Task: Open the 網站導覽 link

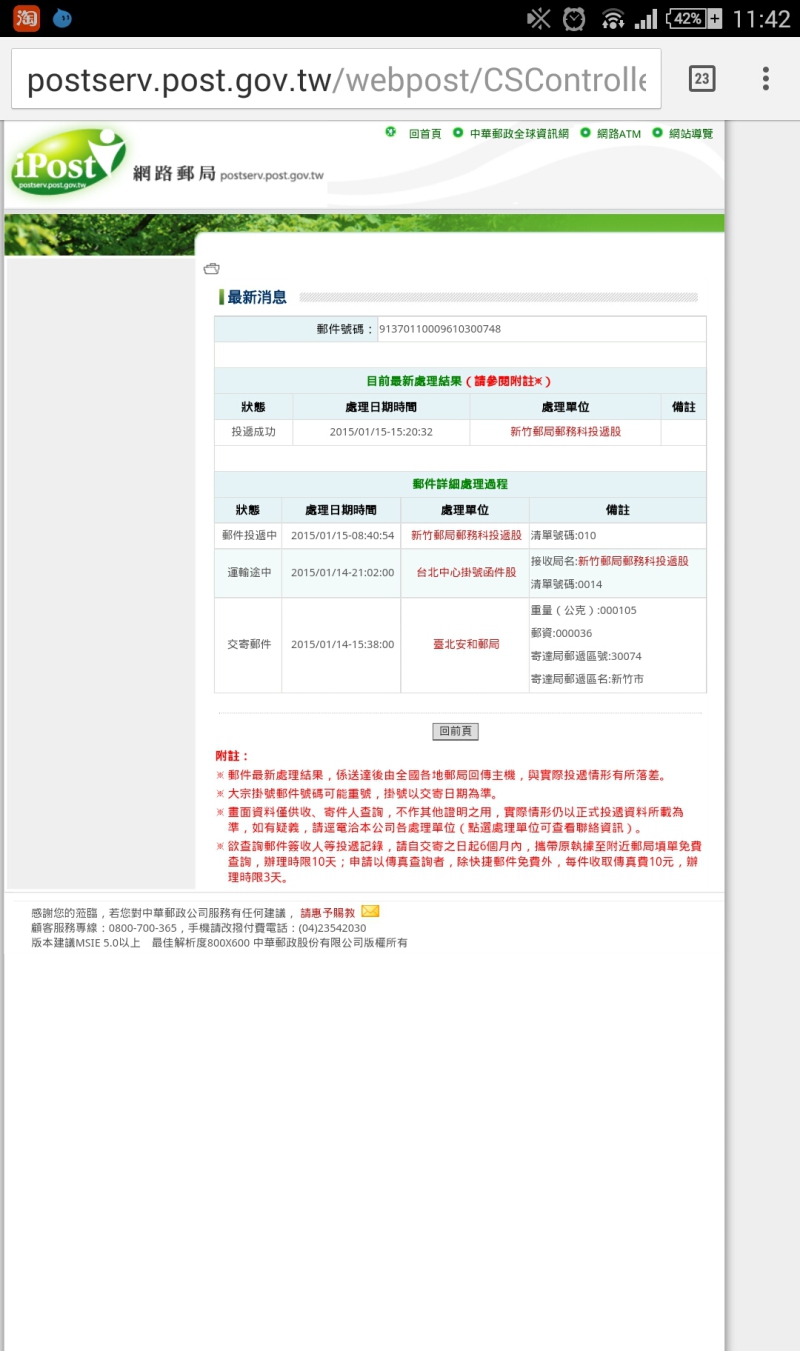Action: pos(690,133)
